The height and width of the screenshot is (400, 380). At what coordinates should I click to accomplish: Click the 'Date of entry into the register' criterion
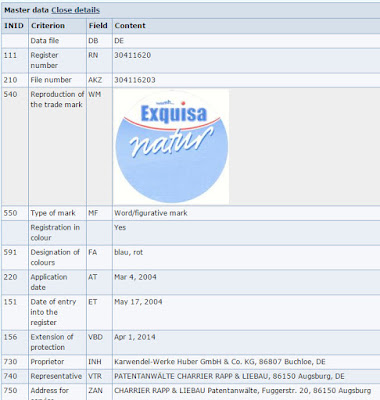pyautogui.click(x=53, y=312)
